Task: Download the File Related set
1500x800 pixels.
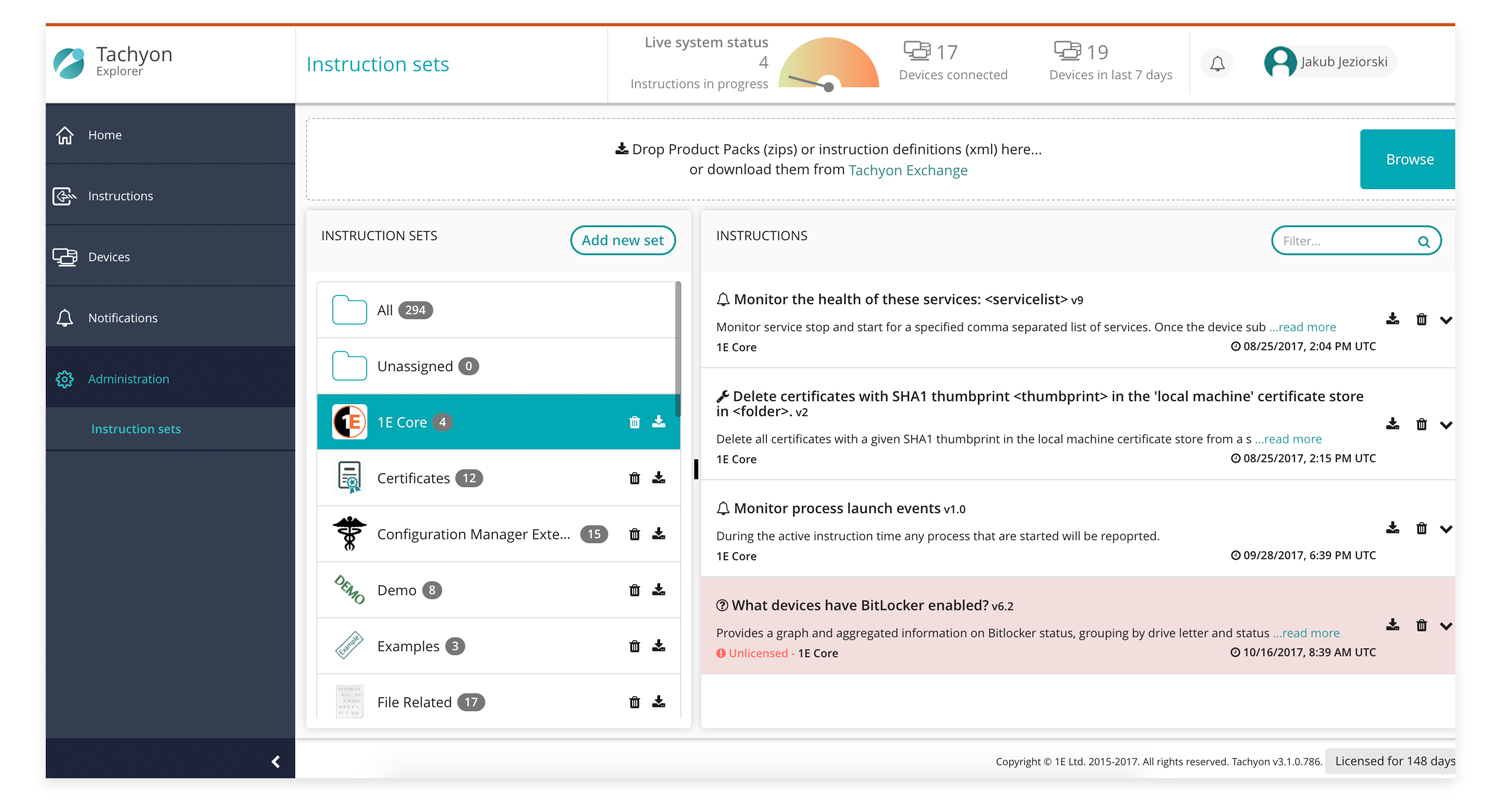Action: click(659, 702)
